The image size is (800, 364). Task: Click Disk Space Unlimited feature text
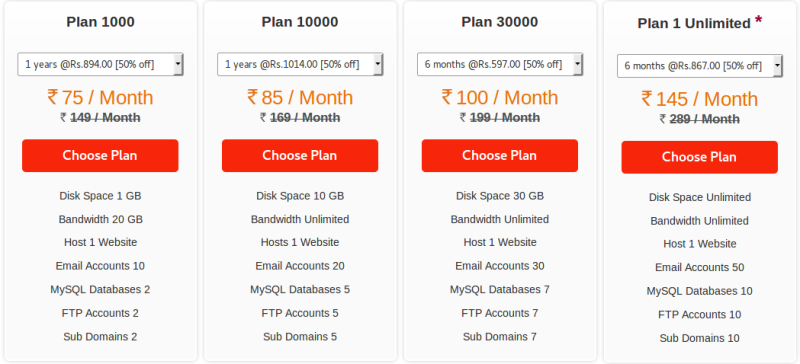coord(699,197)
